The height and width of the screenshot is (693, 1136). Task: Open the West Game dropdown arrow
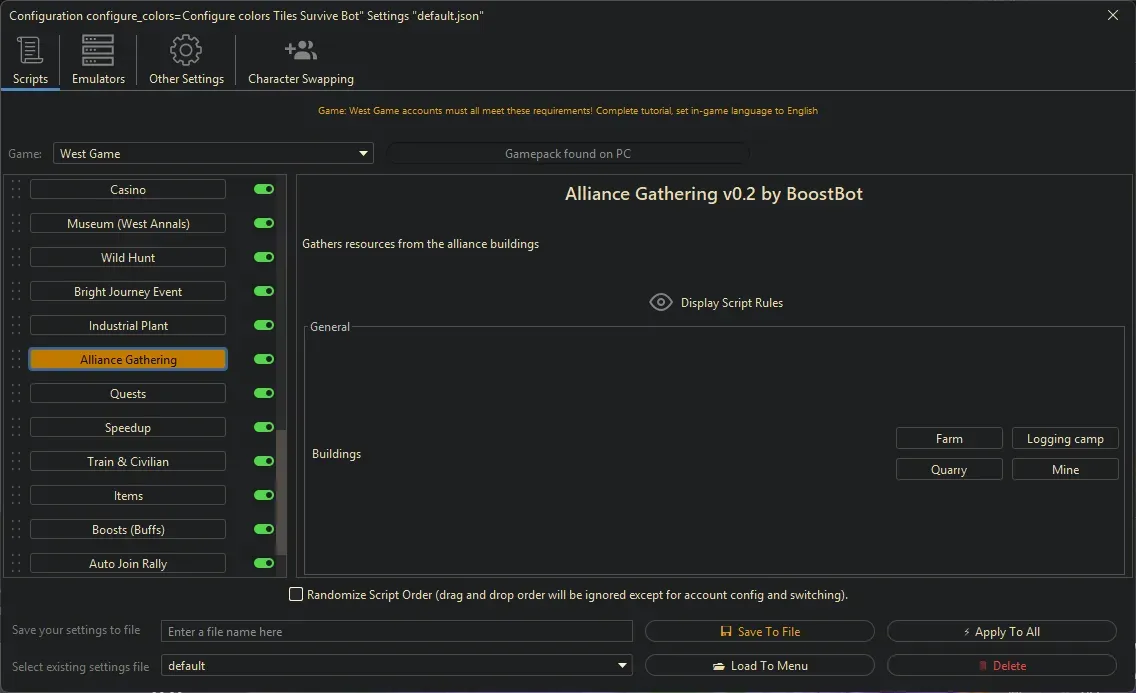pyautogui.click(x=362, y=153)
